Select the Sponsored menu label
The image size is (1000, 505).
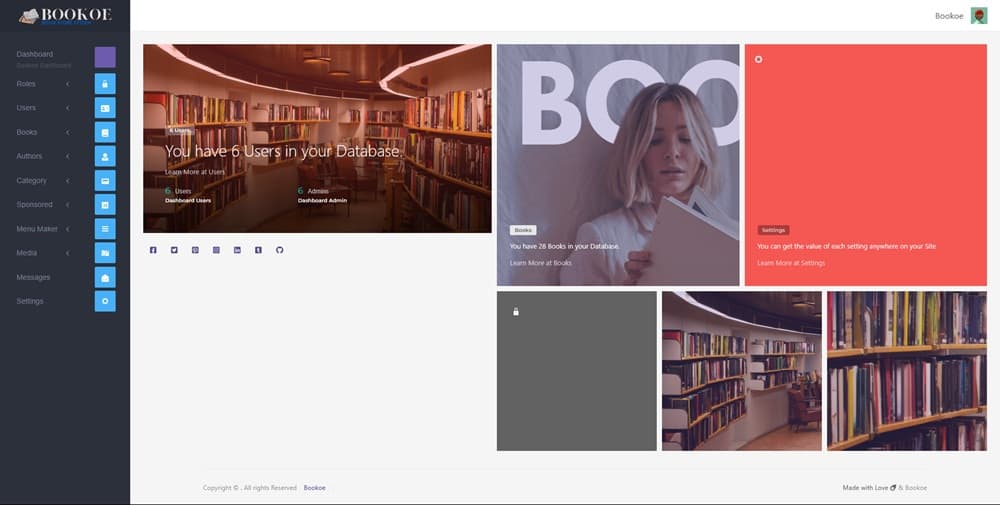[x=34, y=205]
